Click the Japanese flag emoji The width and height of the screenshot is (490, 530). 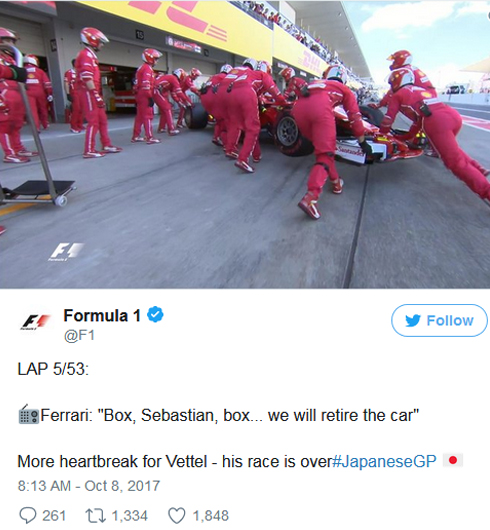453,460
